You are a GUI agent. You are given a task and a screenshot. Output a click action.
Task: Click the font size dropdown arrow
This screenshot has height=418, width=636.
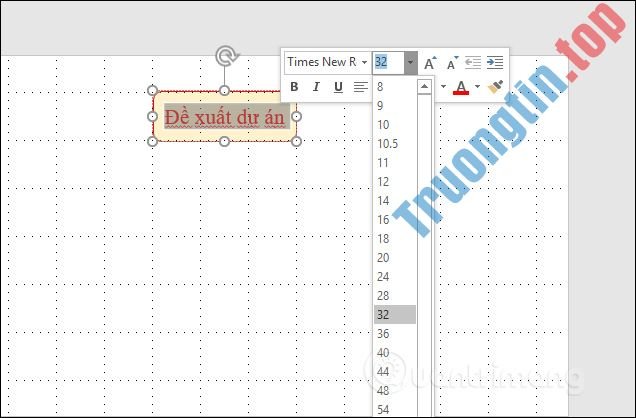410,62
